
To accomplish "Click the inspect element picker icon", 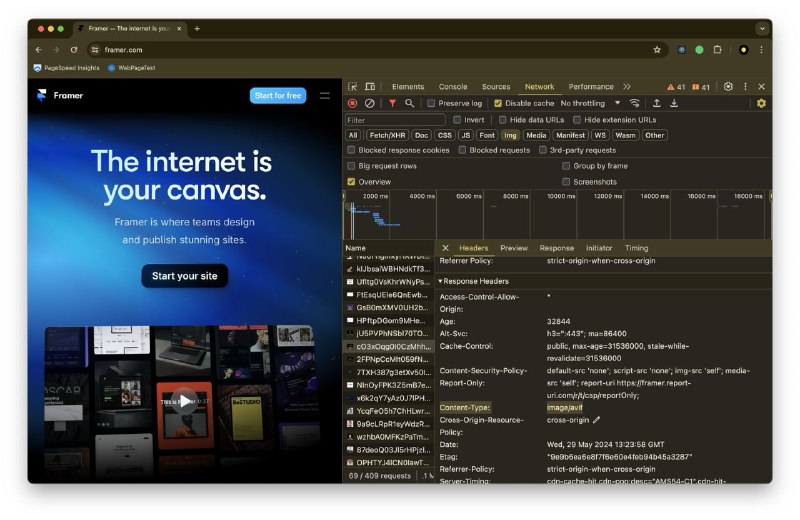I will click(352, 87).
